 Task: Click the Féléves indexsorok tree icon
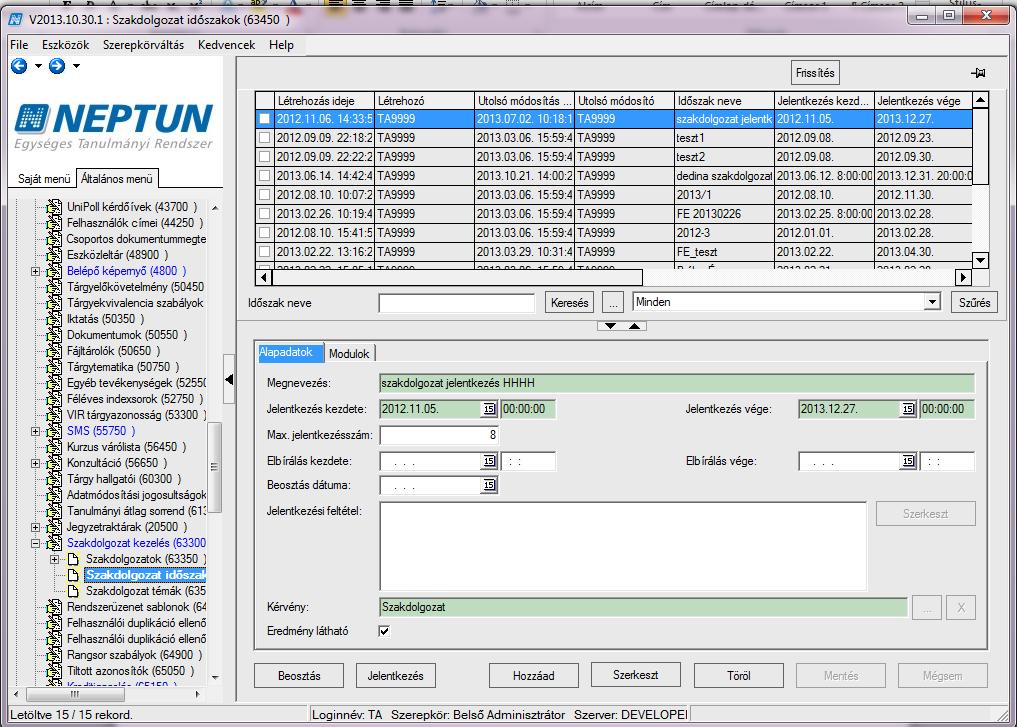coord(54,399)
